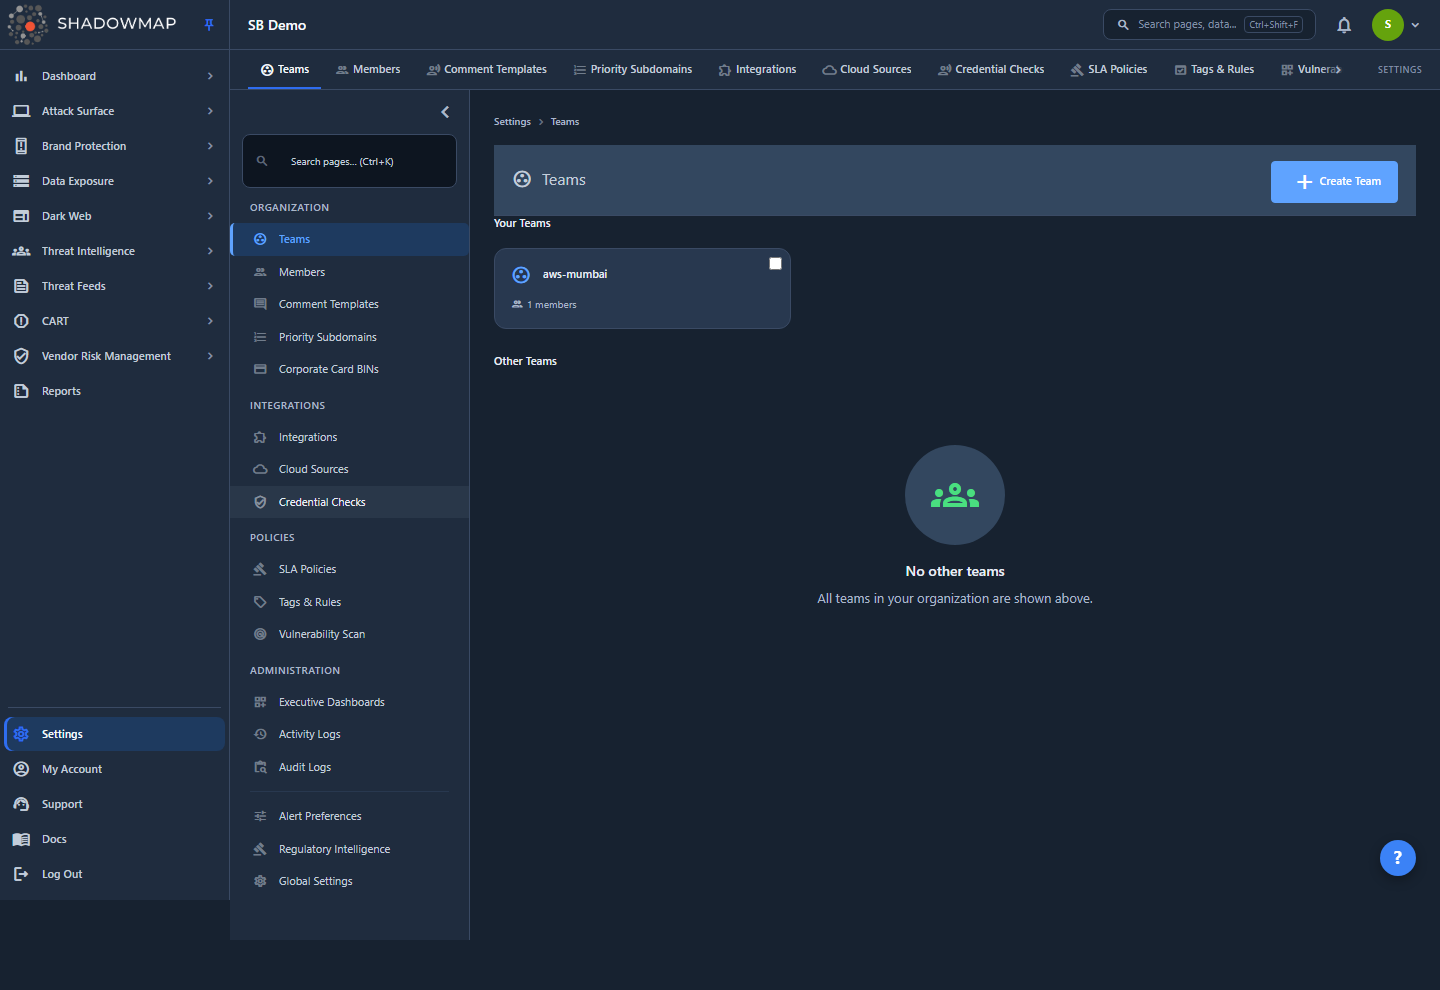This screenshot has height=990, width=1440.
Task: Click the Settings gear icon in left navigation
Action: coord(21,734)
